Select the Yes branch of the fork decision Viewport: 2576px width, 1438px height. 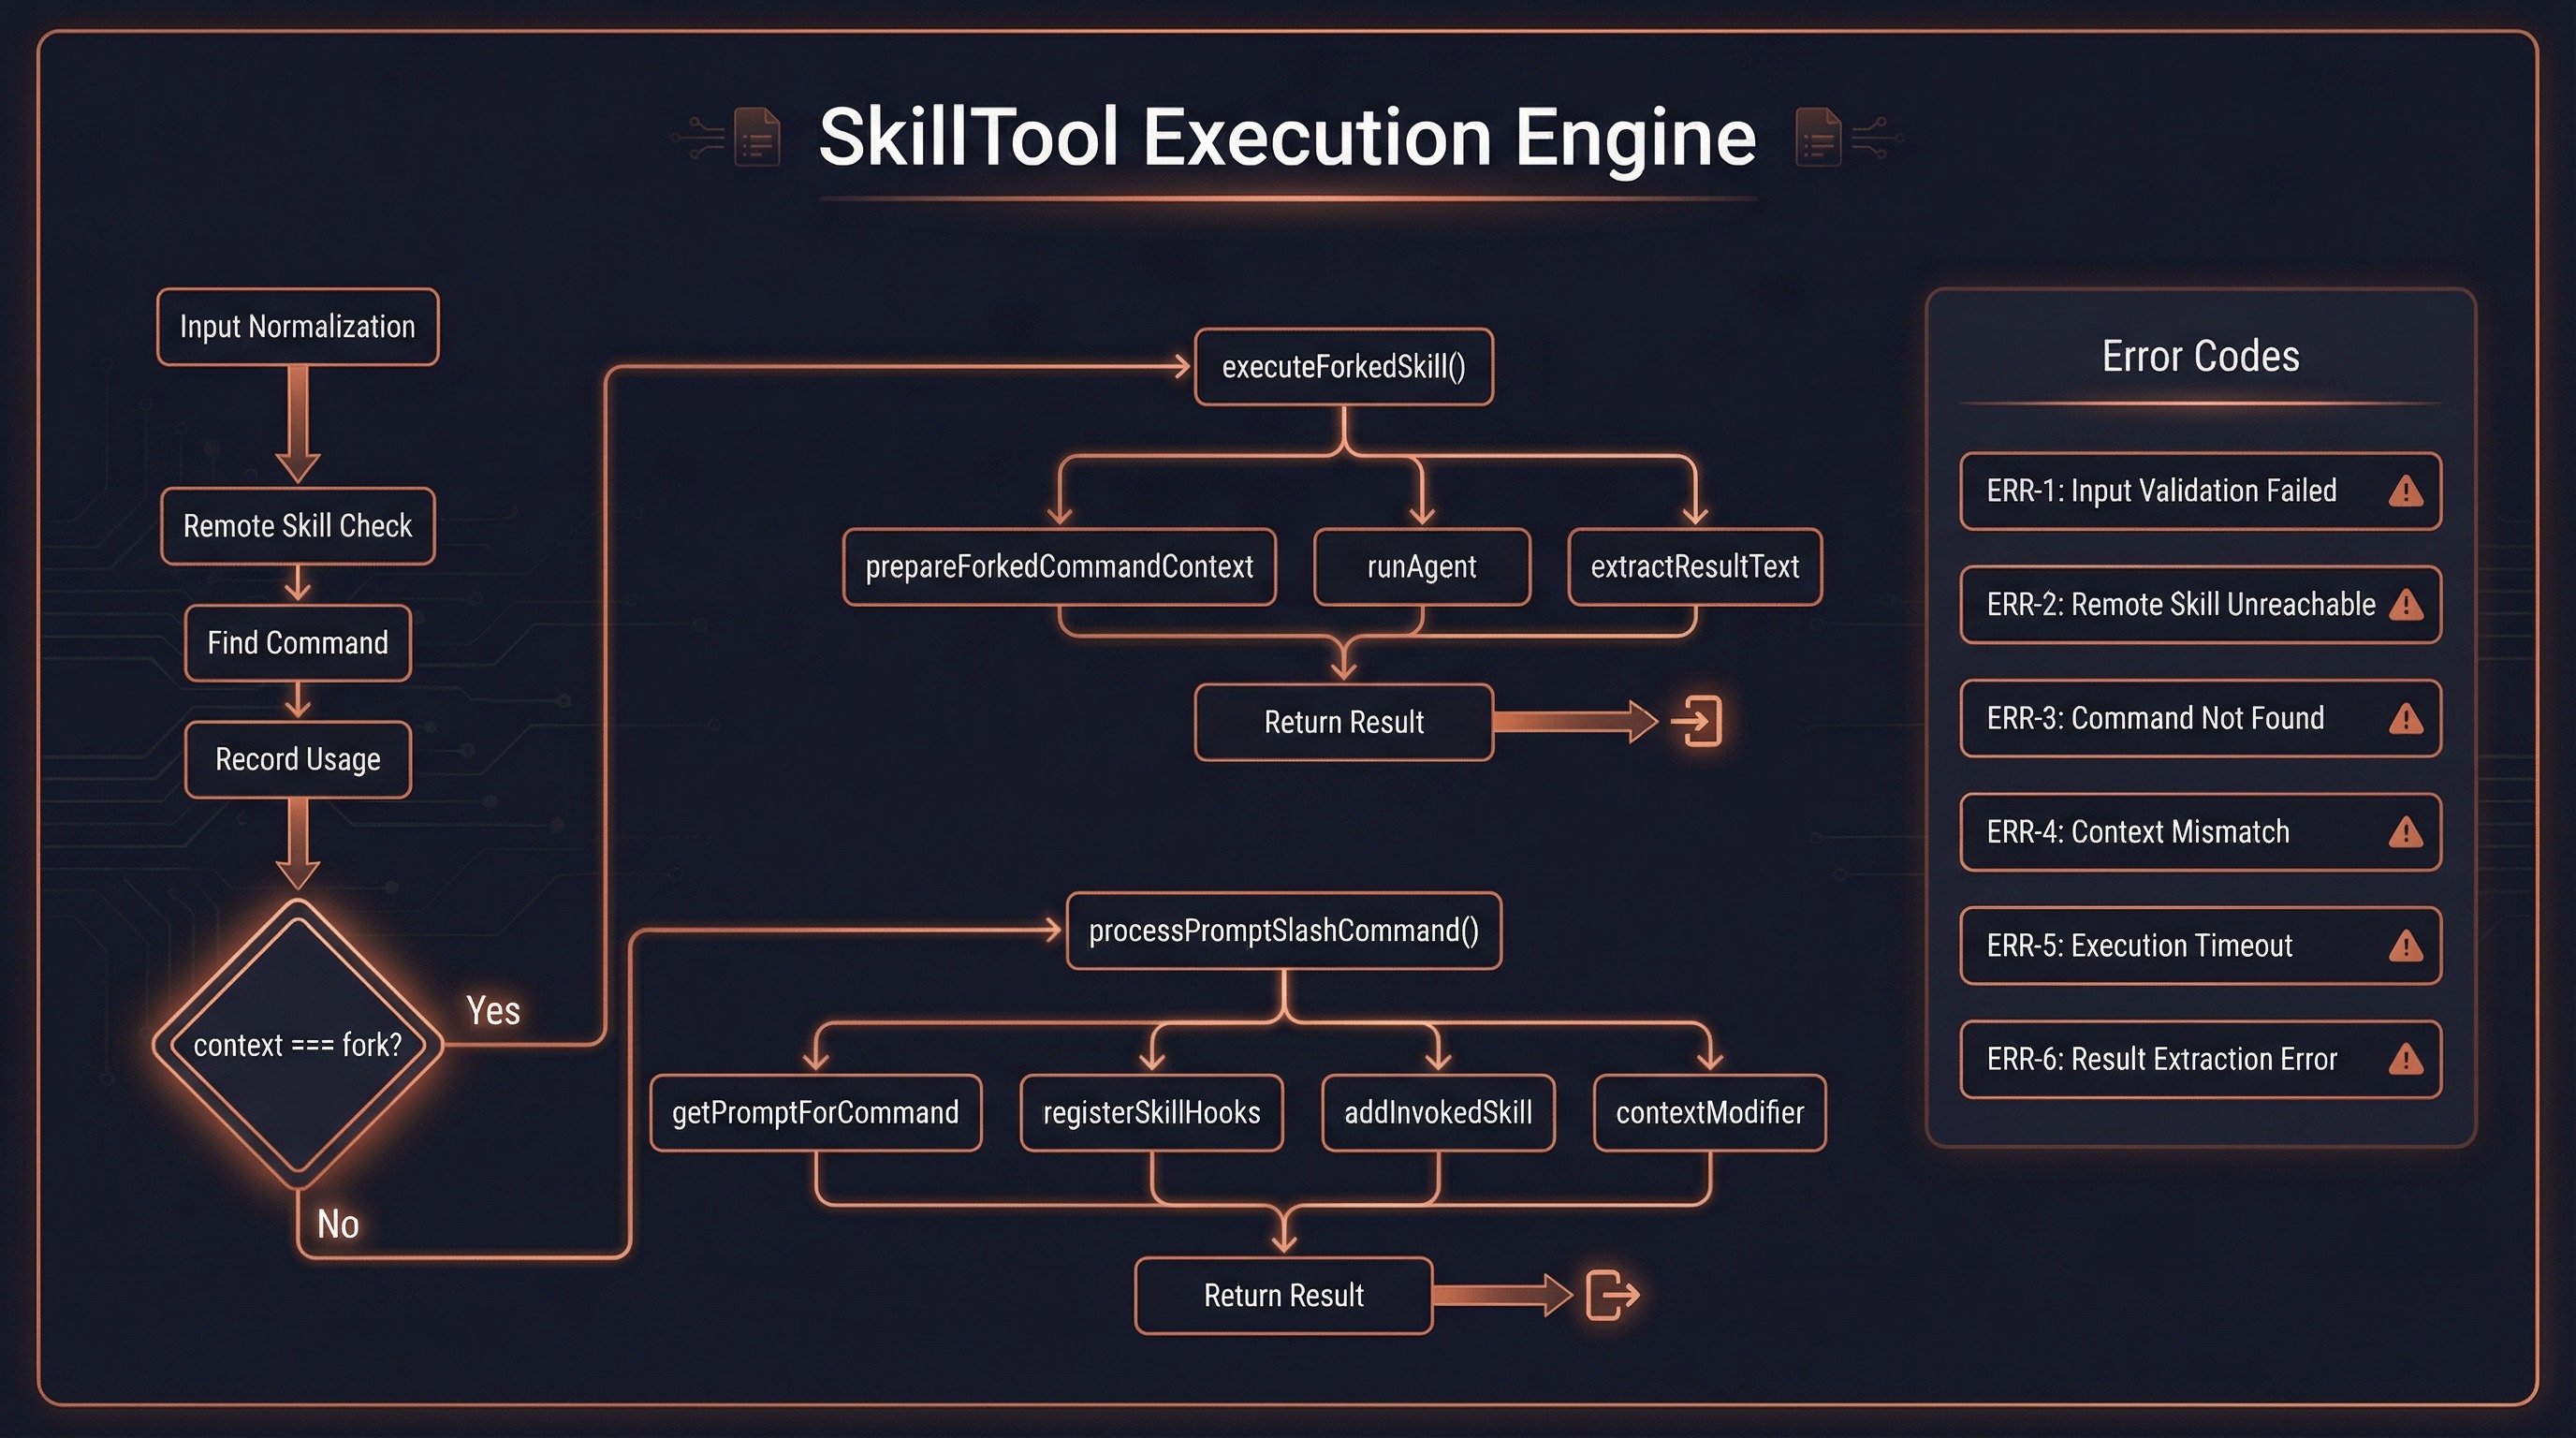pyautogui.click(x=492, y=1012)
